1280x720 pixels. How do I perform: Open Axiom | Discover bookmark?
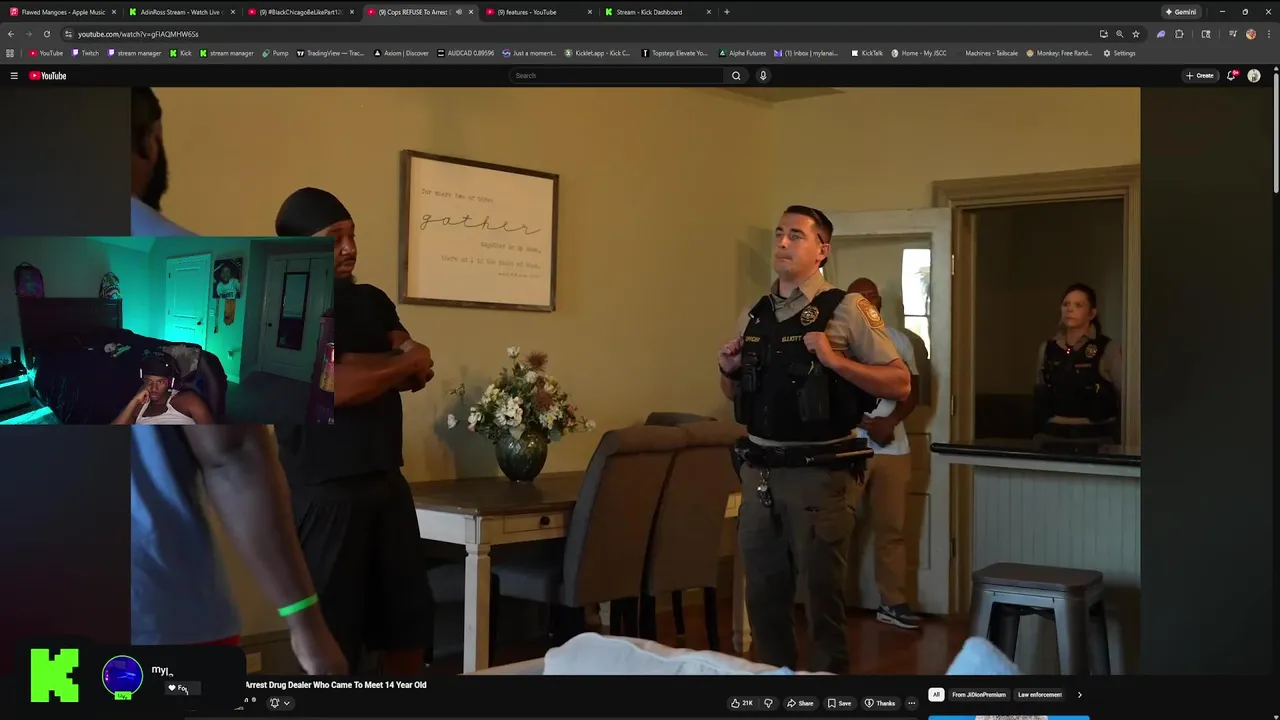coord(401,53)
